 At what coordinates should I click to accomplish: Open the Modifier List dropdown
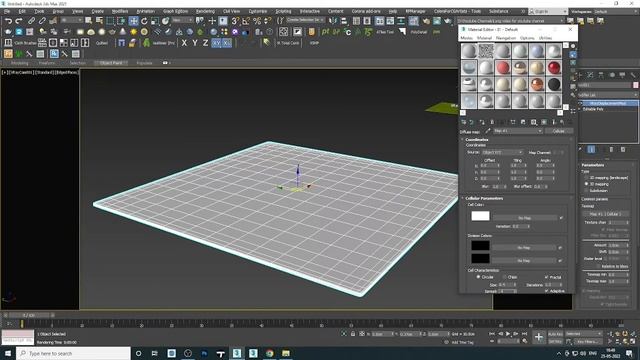607,95
